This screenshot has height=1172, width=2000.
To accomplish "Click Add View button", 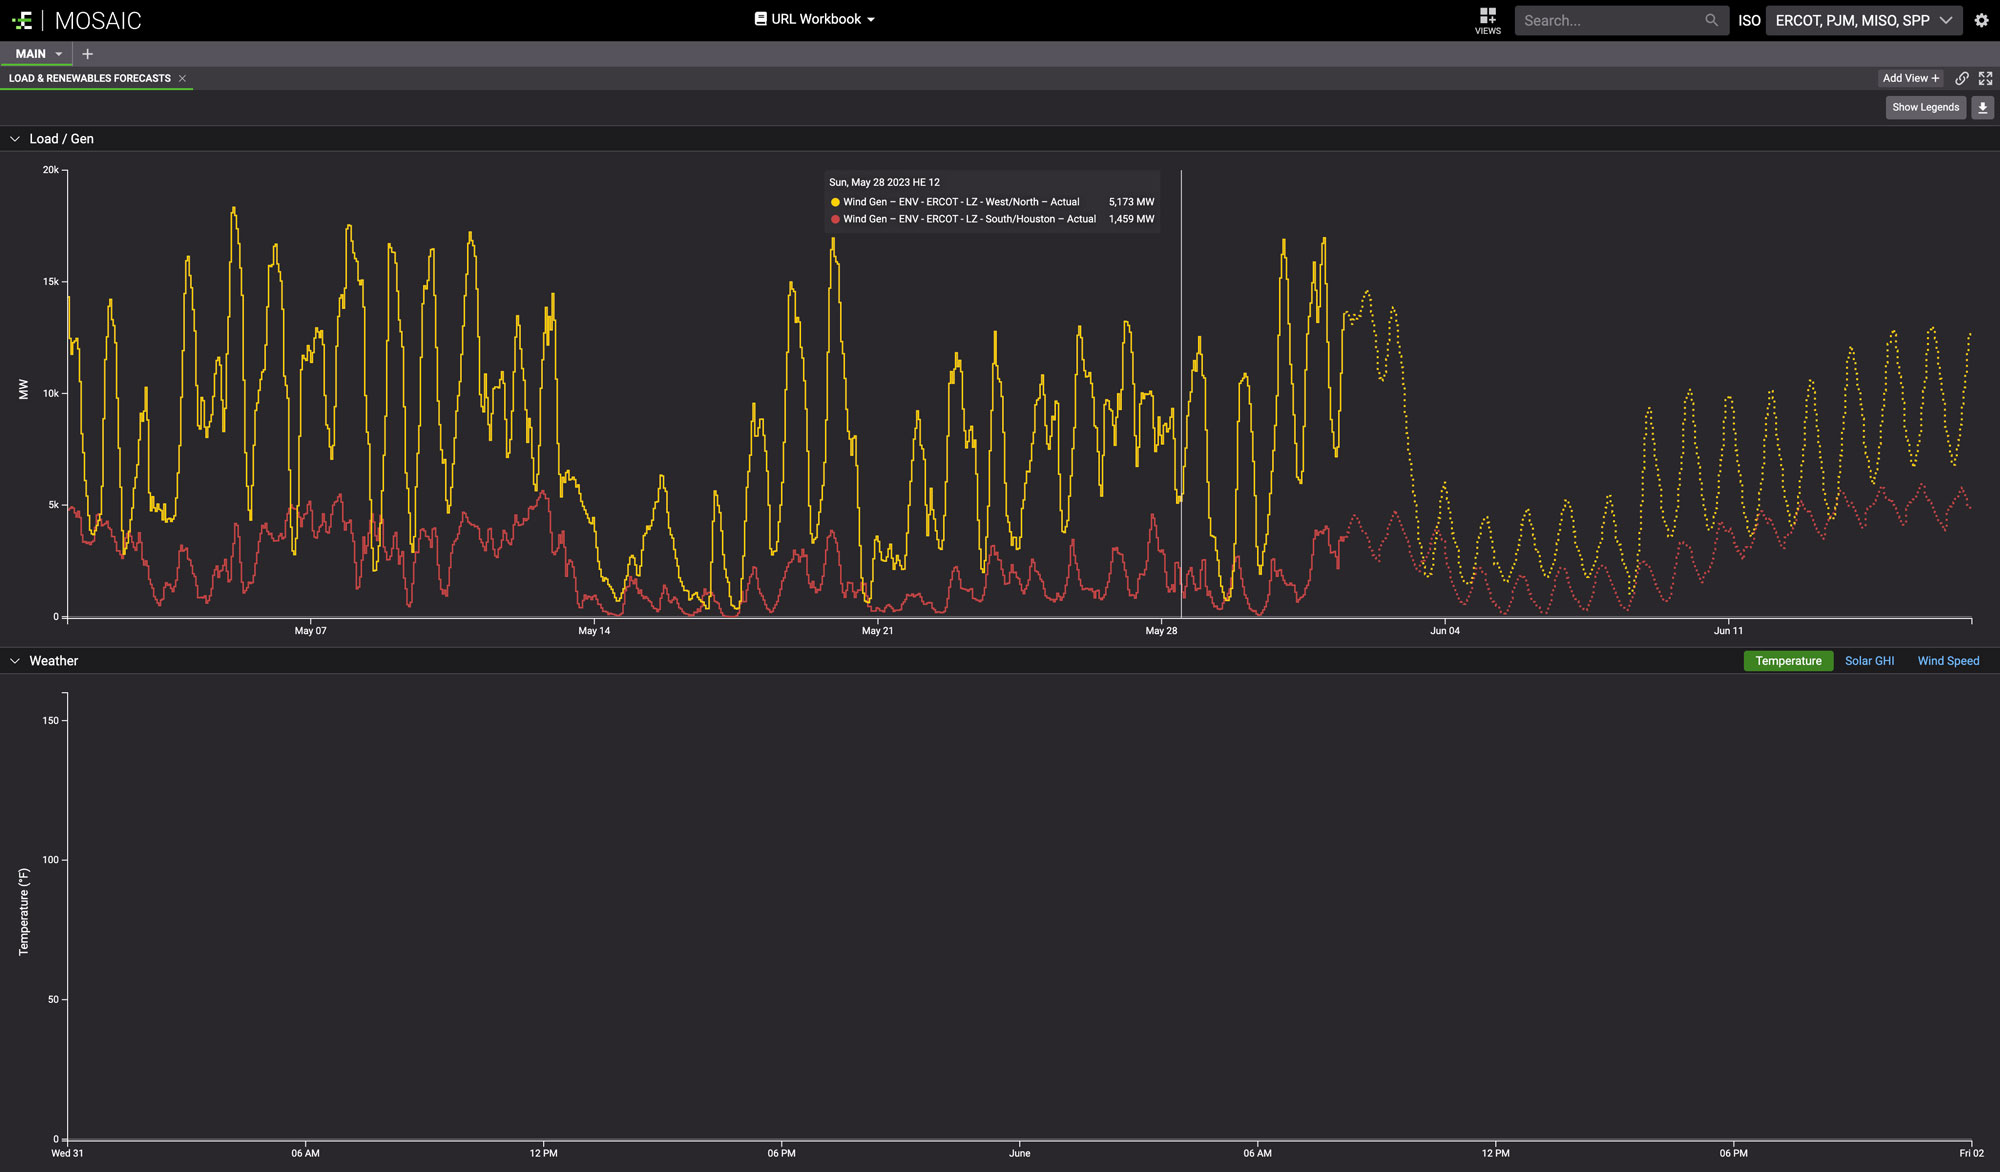I will [1910, 78].
